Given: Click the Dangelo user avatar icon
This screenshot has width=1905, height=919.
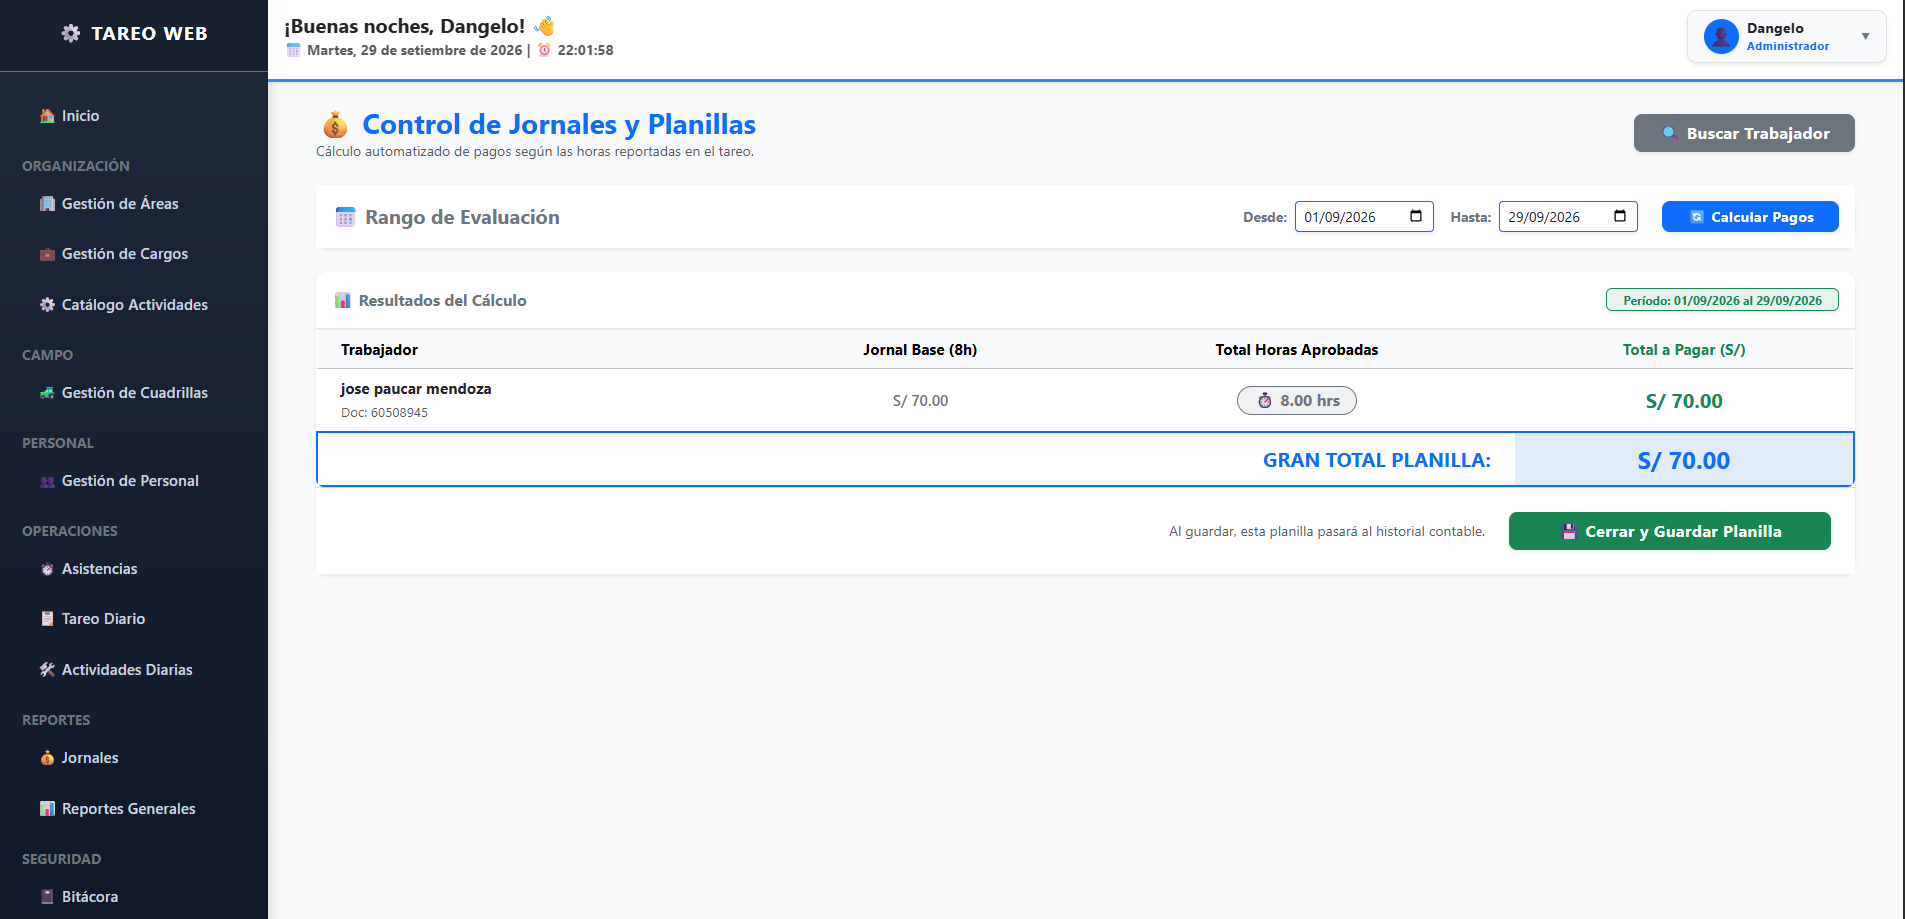Looking at the screenshot, I should [1721, 37].
